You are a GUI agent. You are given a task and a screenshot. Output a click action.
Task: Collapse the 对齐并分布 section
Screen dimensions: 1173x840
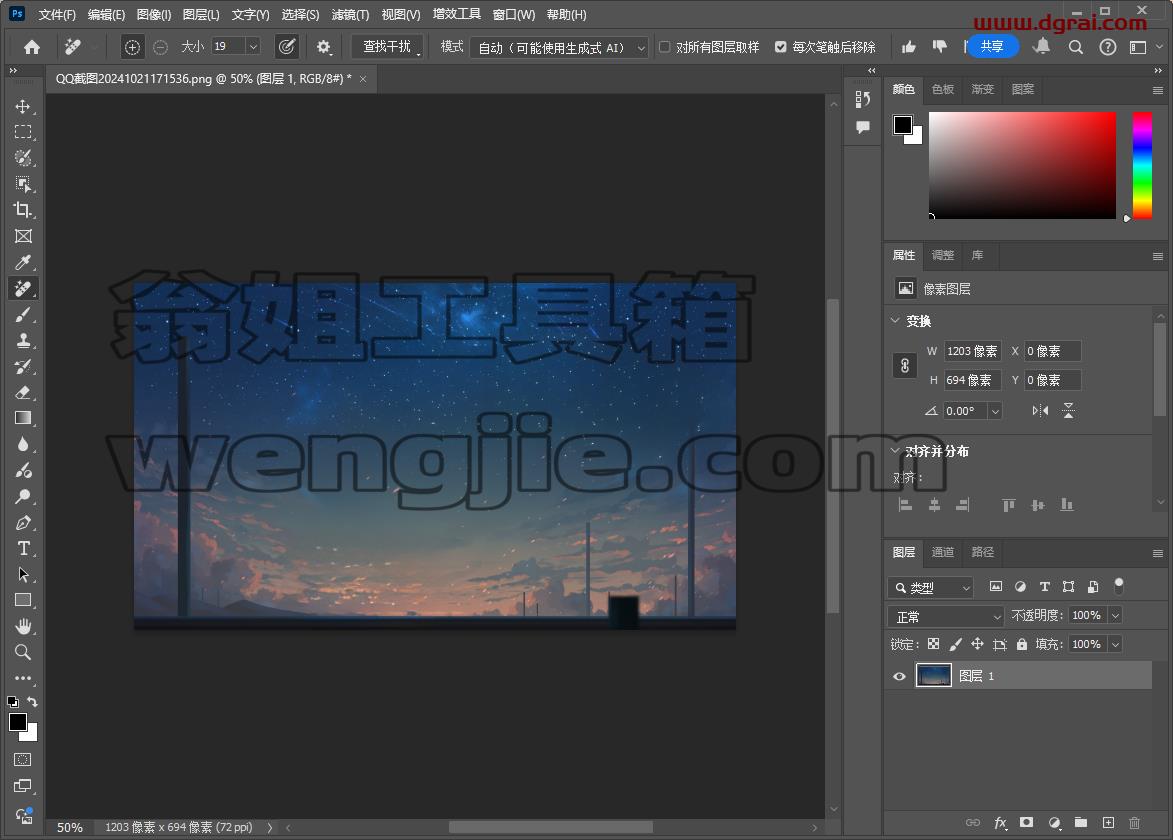pyautogui.click(x=895, y=450)
